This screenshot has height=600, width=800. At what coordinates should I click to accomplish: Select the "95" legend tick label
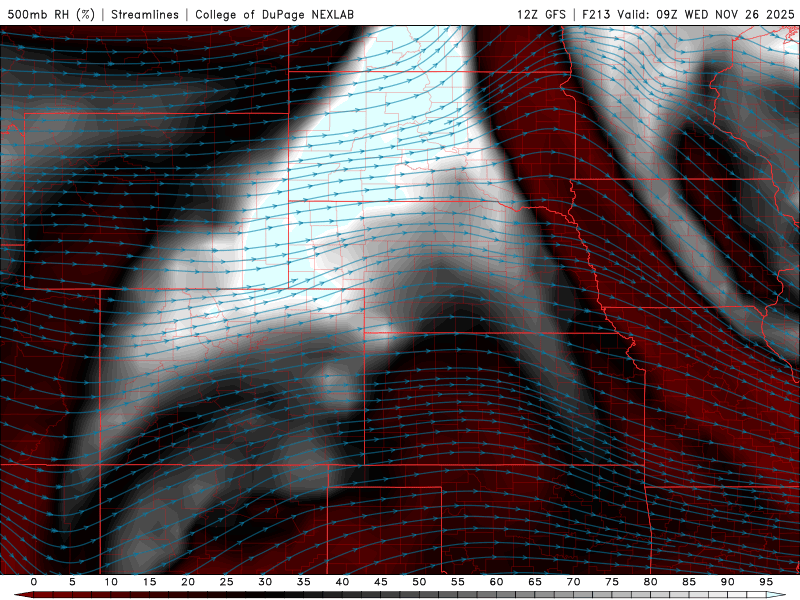pos(766,582)
